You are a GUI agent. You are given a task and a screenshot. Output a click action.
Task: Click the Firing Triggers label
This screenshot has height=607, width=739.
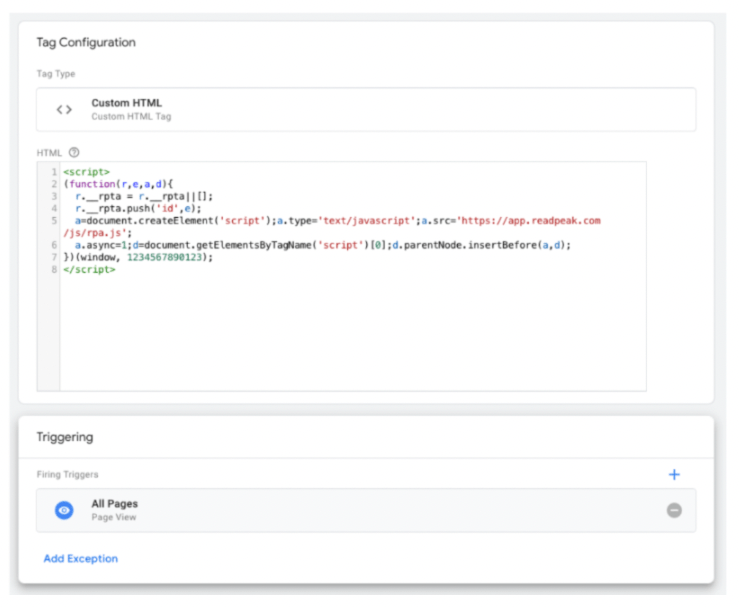(x=67, y=475)
